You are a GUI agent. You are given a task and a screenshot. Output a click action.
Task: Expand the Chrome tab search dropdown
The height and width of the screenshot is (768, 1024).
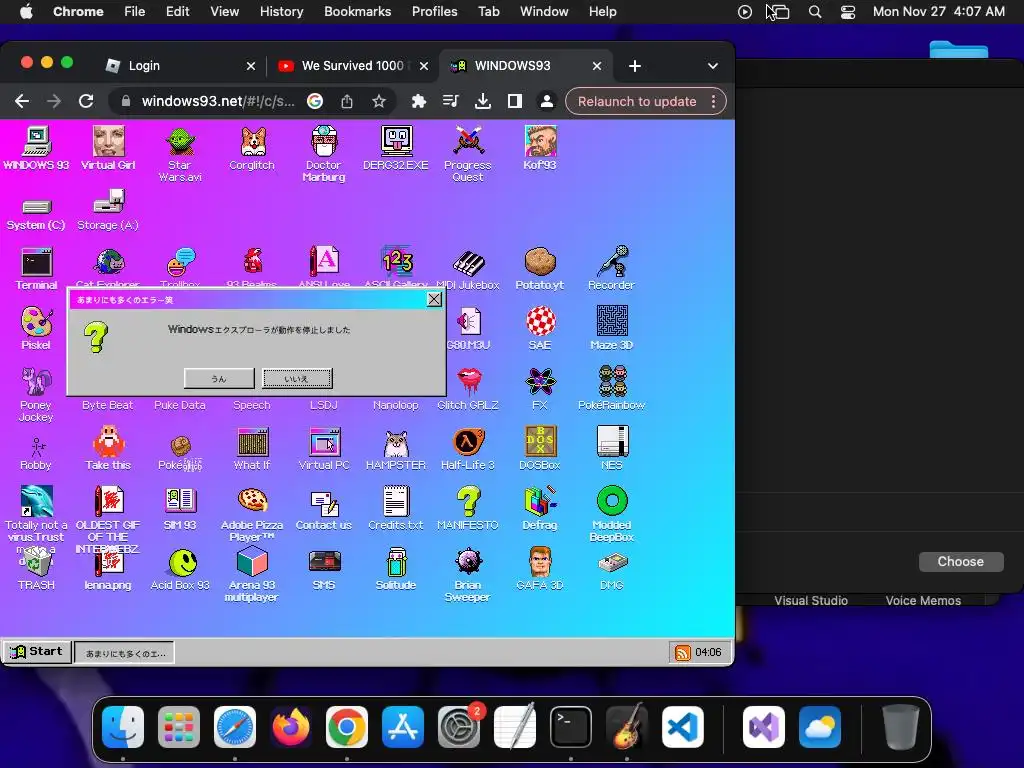pos(712,66)
